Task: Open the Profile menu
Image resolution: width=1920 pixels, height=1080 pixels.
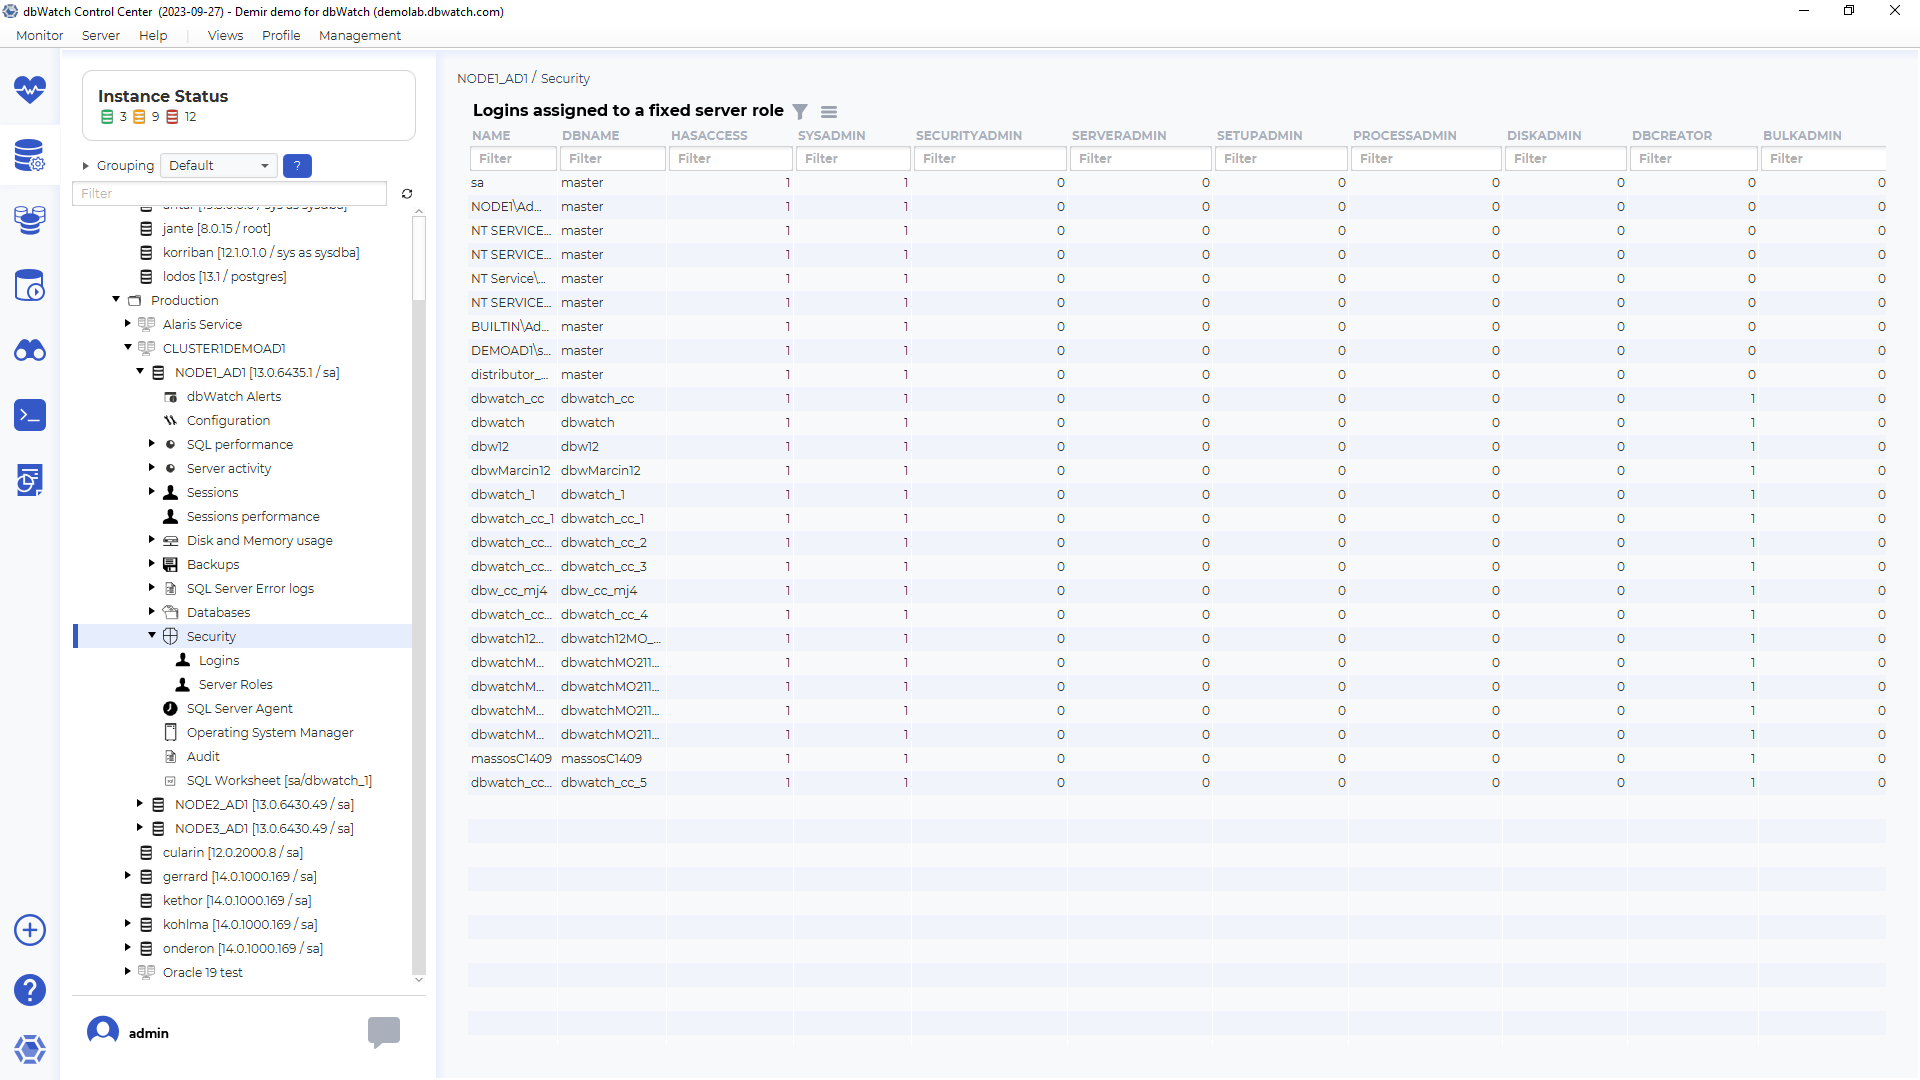Action: [281, 36]
